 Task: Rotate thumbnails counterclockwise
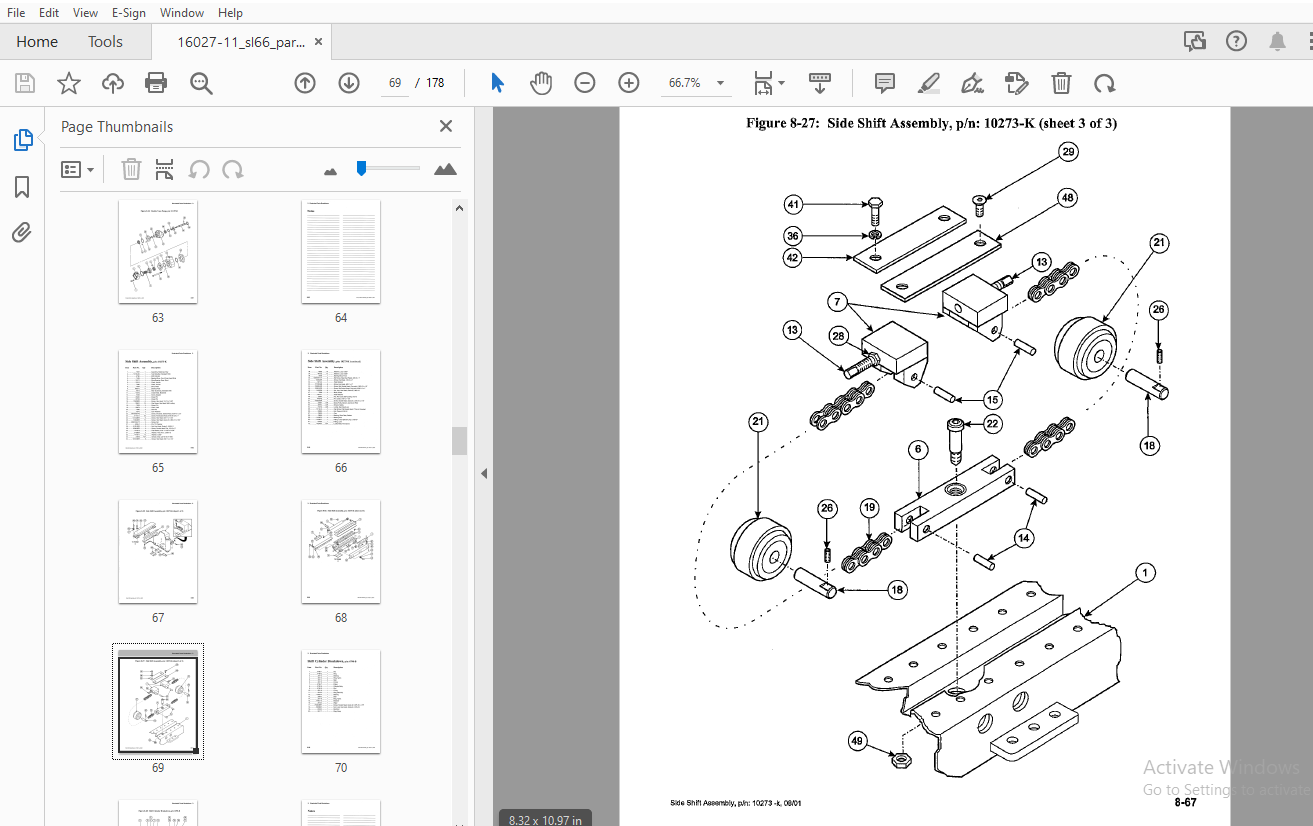click(x=199, y=170)
